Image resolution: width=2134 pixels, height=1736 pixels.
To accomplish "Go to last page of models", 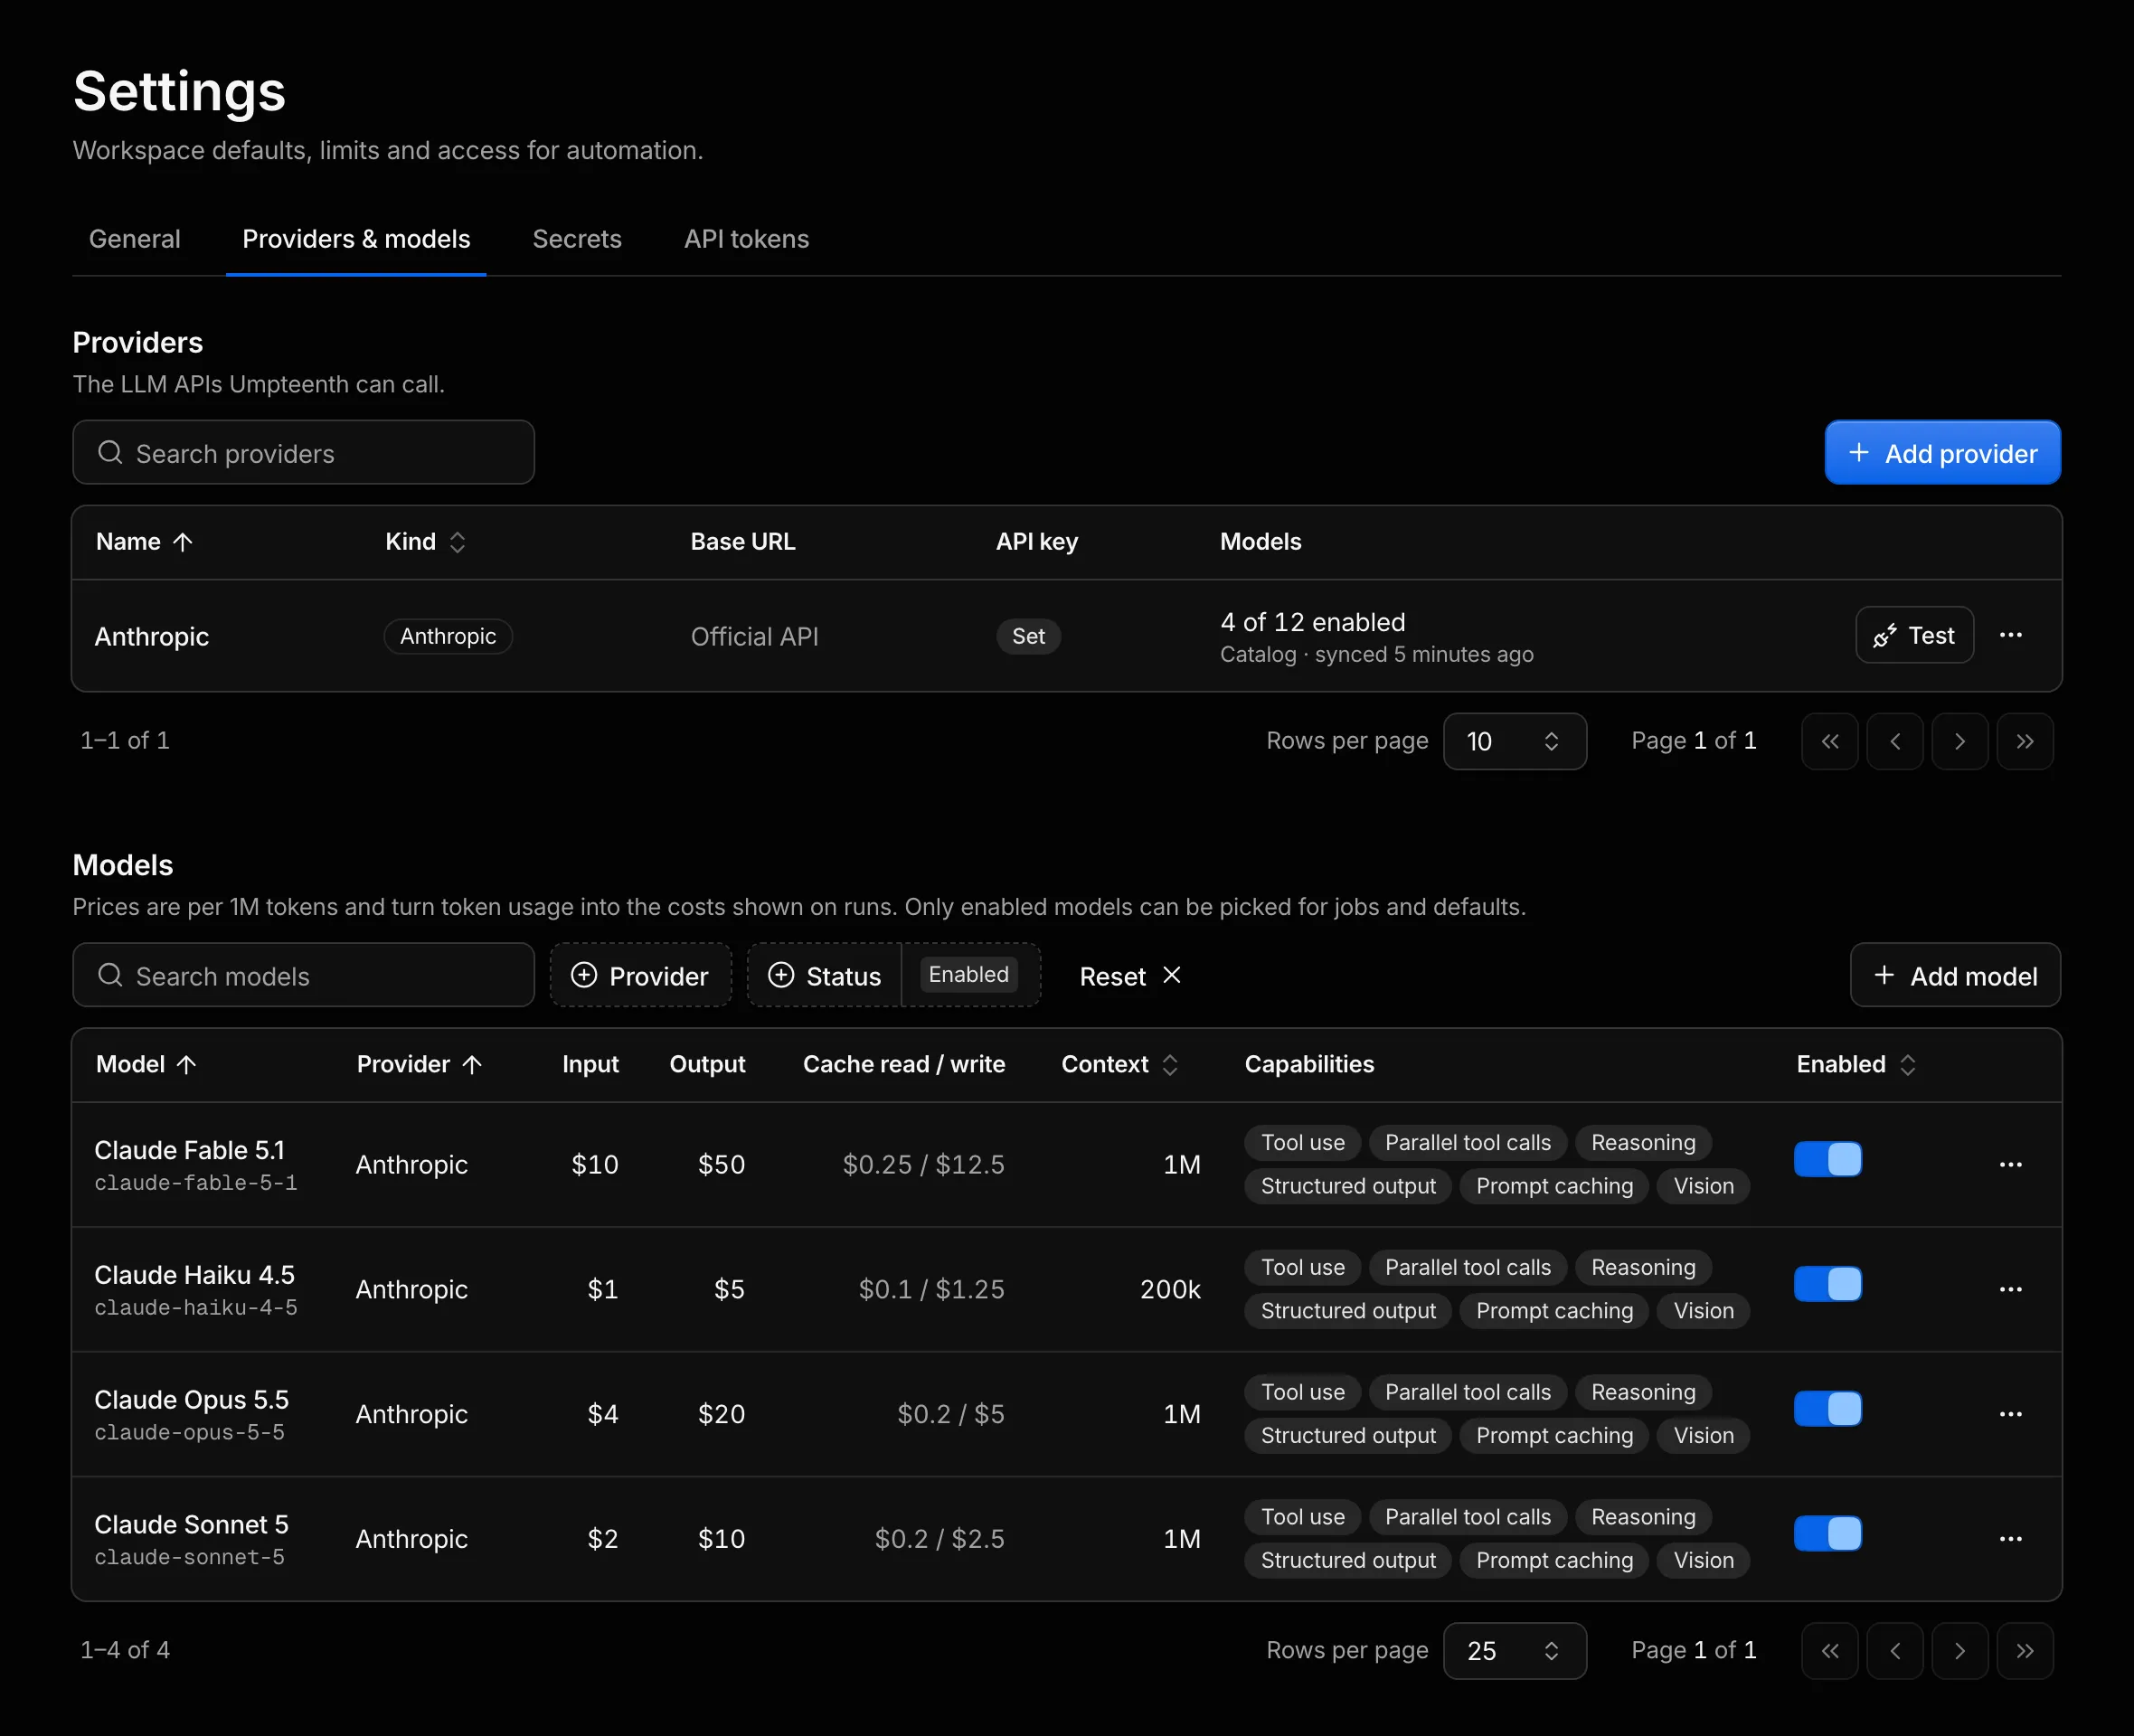I will pyautogui.click(x=2025, y=1651).
